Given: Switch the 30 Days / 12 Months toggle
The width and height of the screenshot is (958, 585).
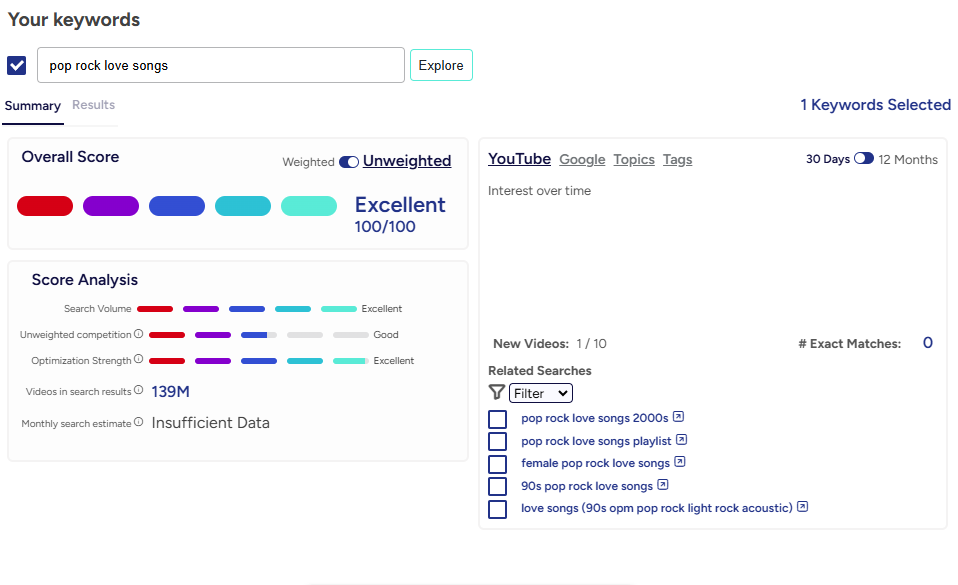Looking at the screenshot, I should 863,159.
